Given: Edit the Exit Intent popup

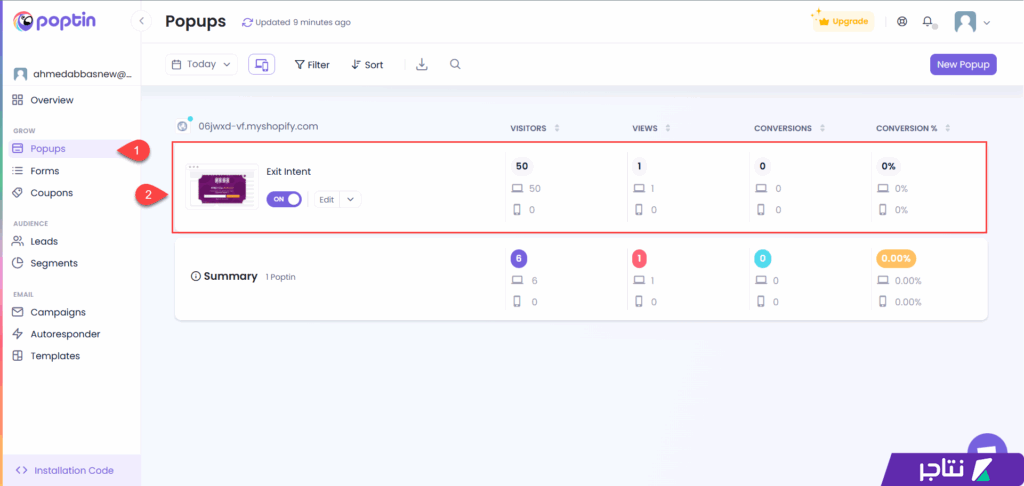Looking at the screenshot, I should [327, 200].
